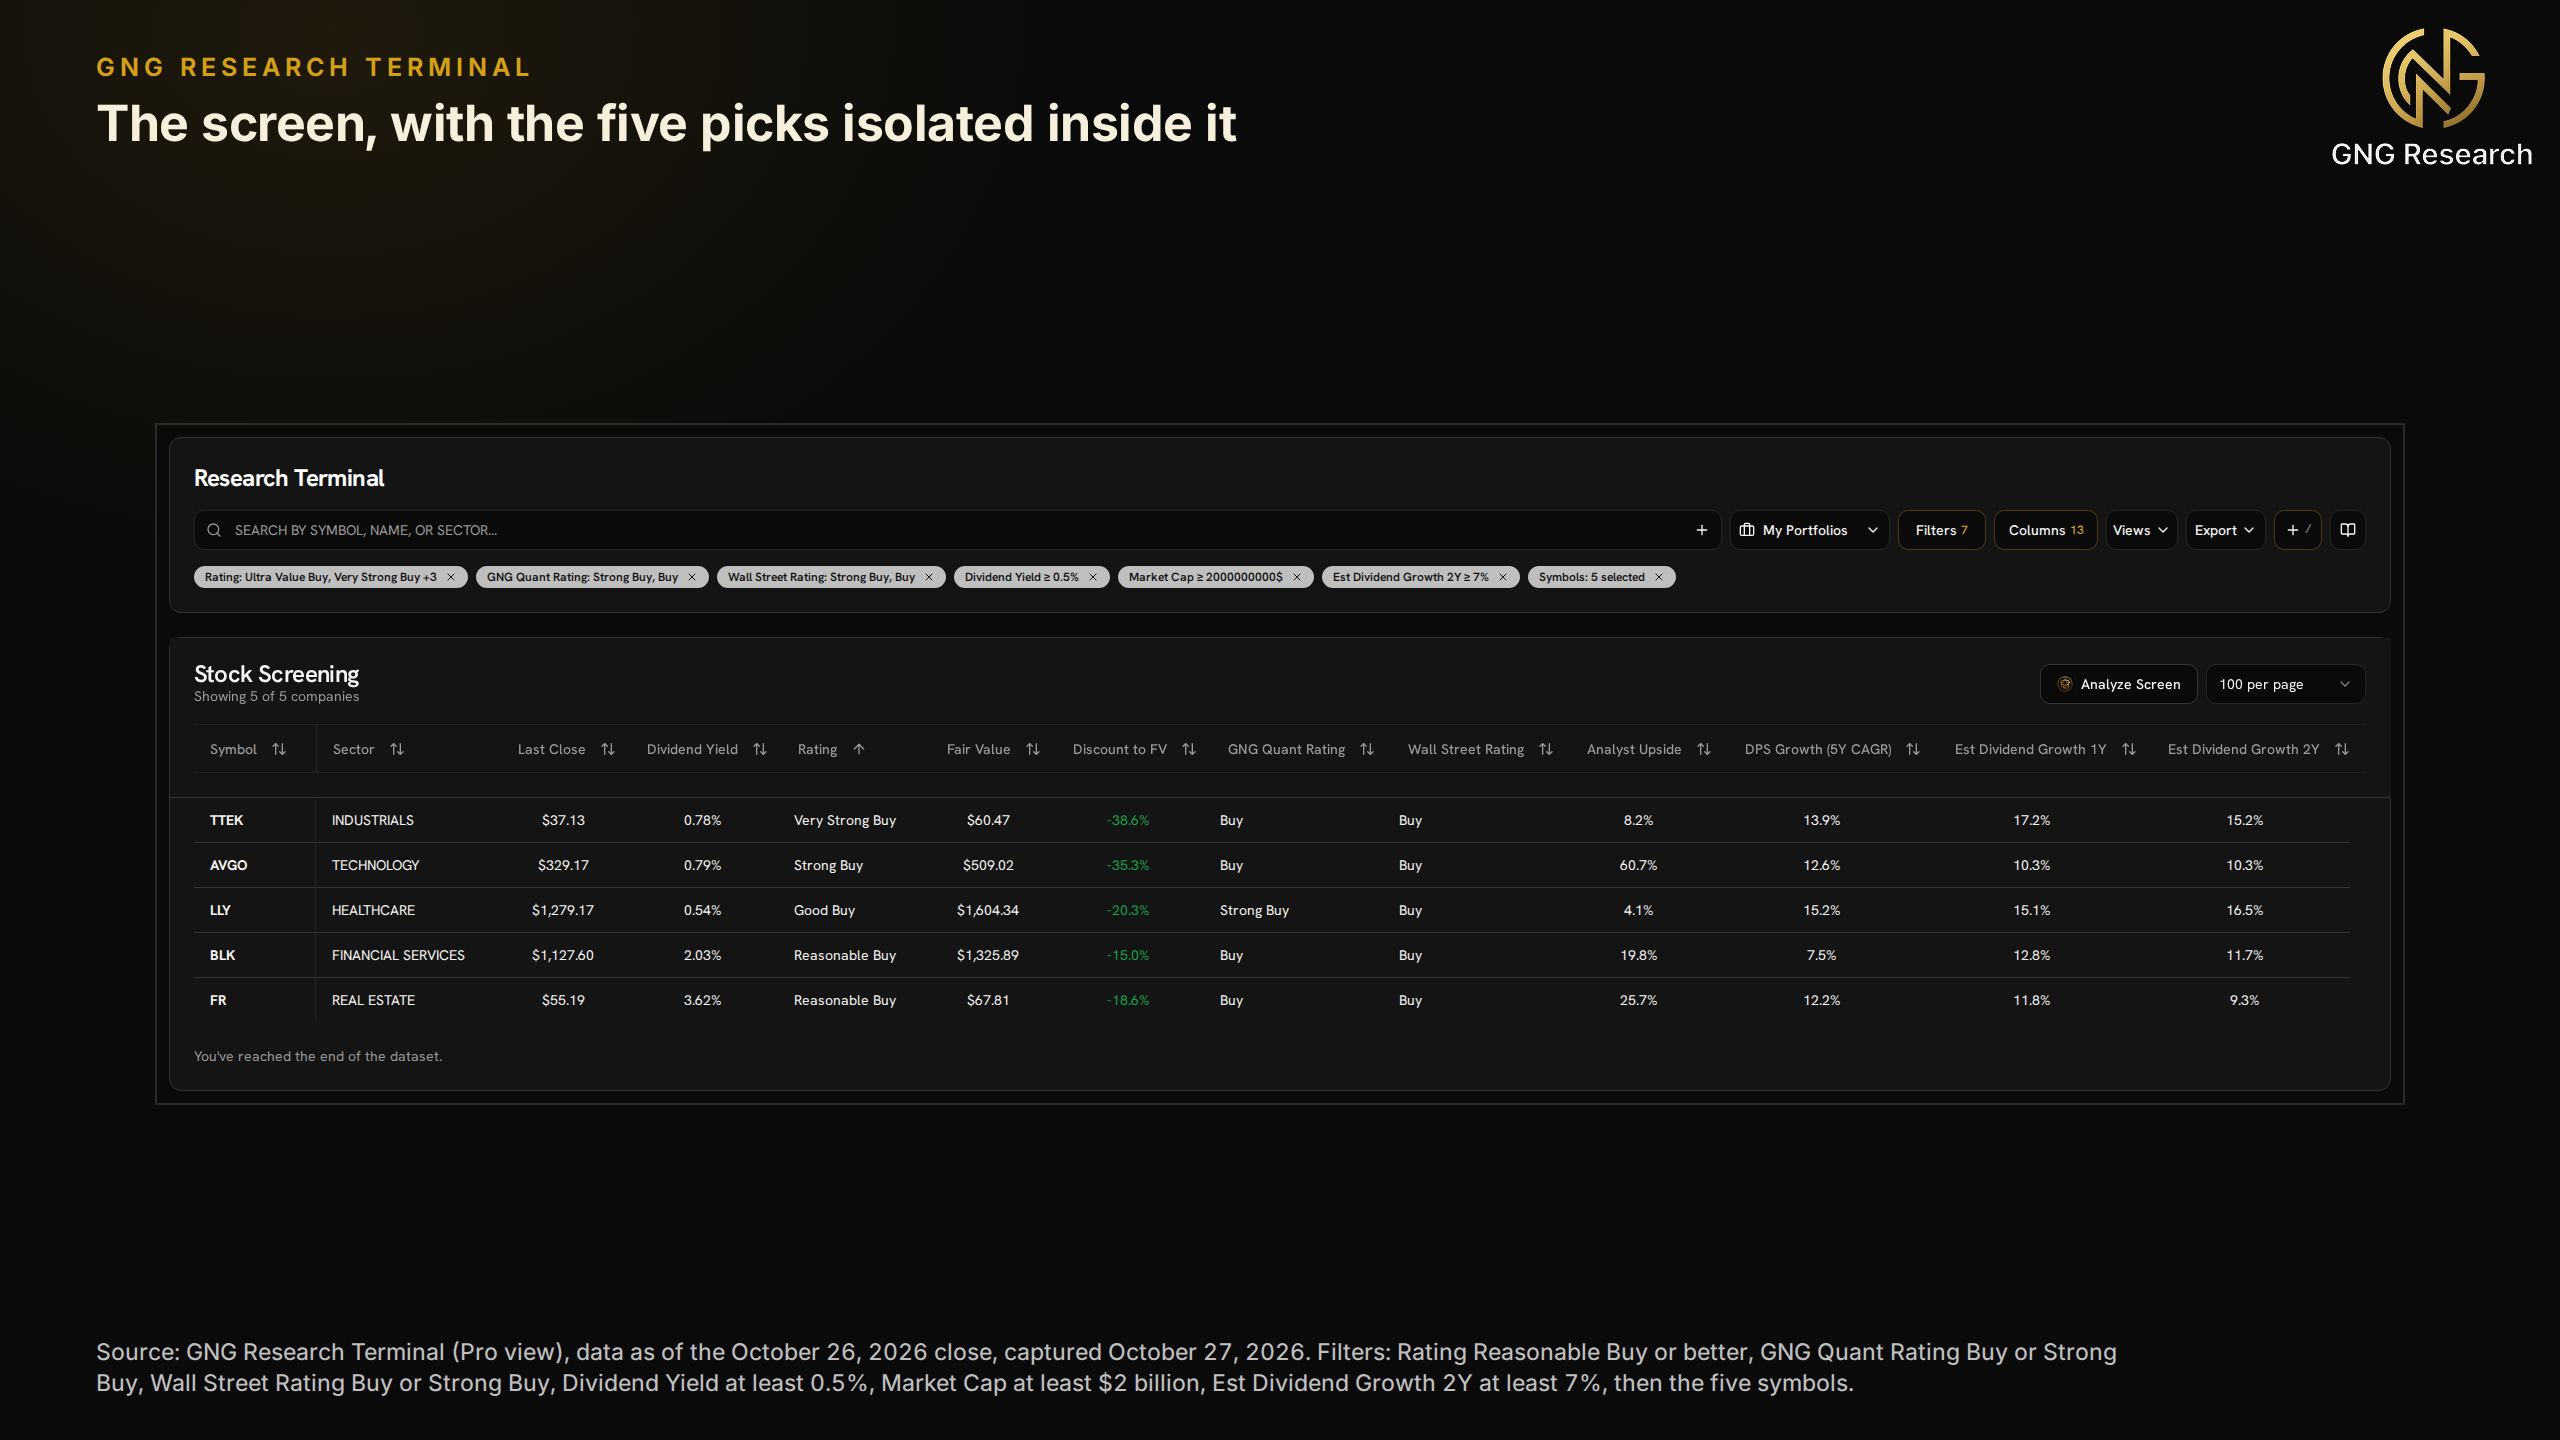
Task: Open the TTEK symbol row
Action: 227,820
